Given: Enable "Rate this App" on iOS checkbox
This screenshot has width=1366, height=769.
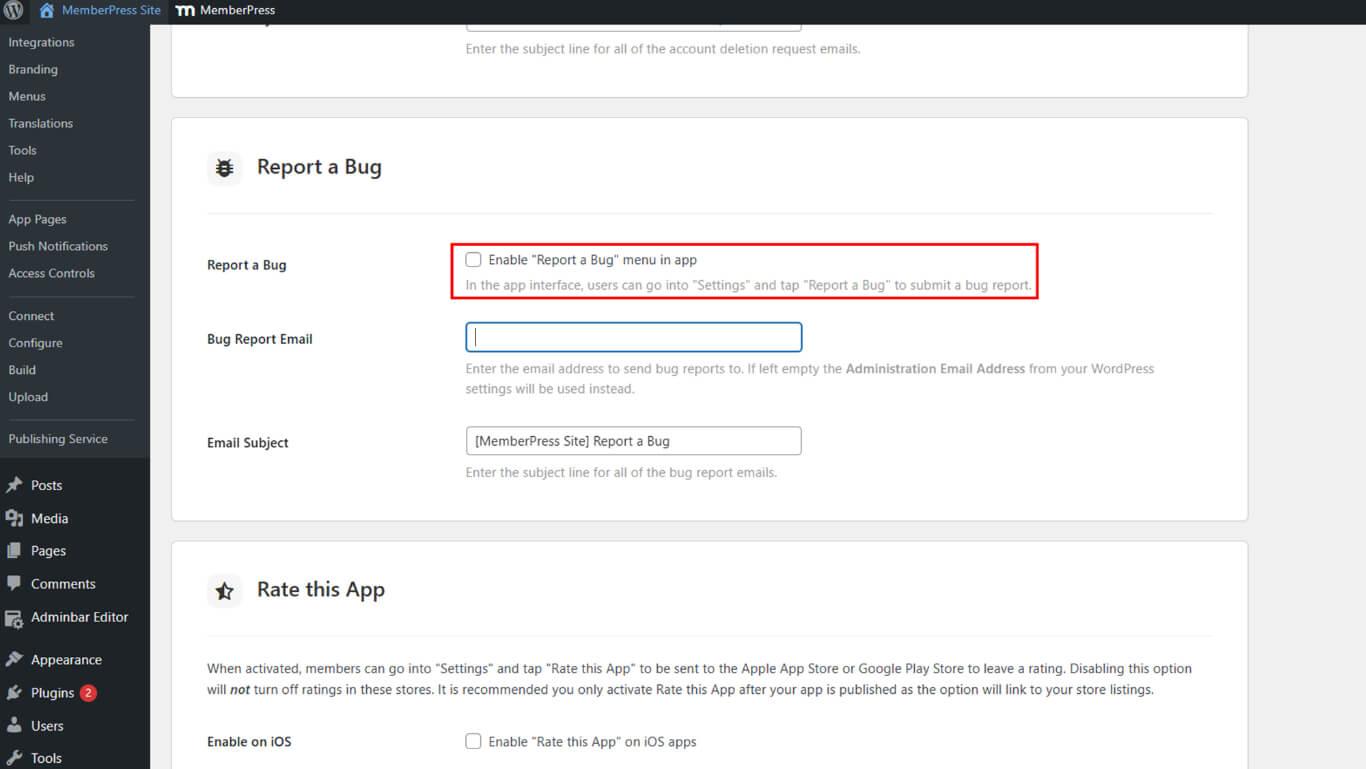Looking at the screenshot, I should pyautogui.click(x=473, y=742).
